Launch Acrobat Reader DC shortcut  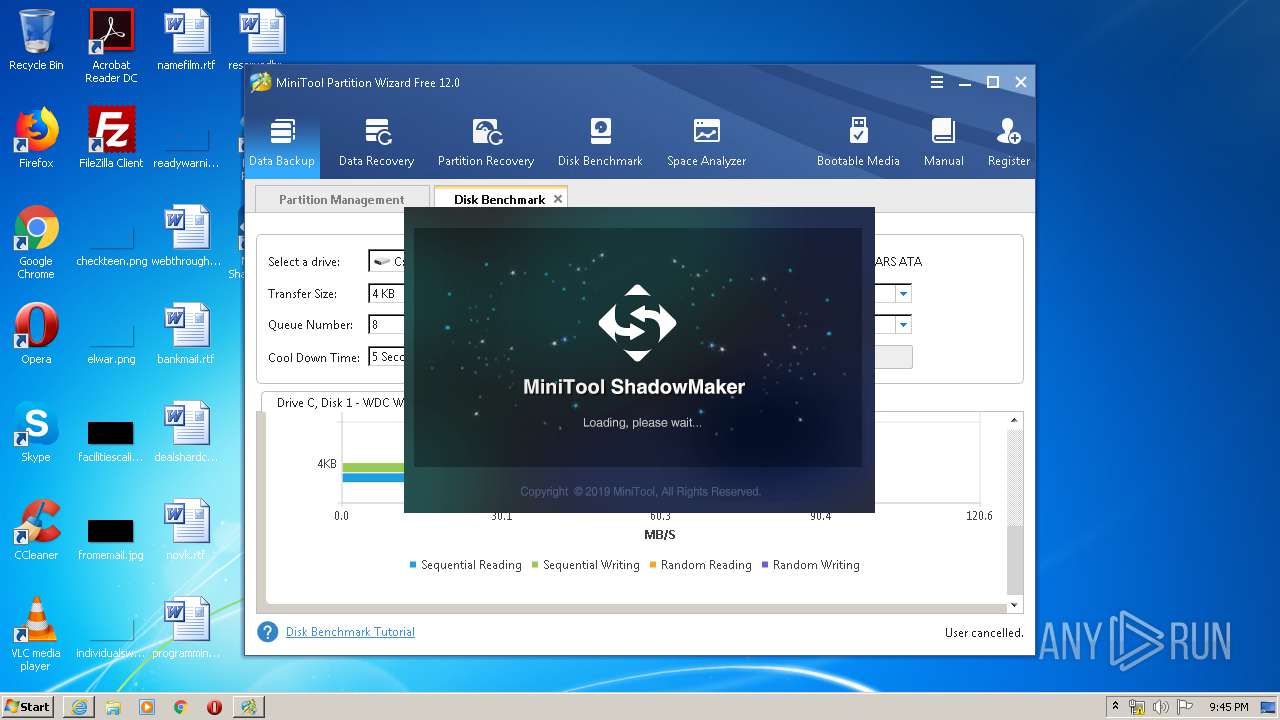pos(111,46)
